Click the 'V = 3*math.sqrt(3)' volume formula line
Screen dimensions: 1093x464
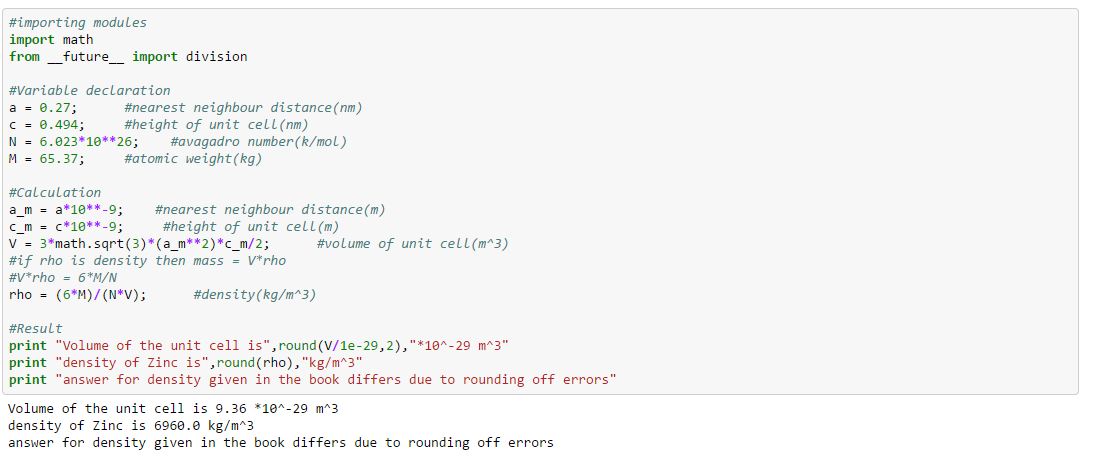coord(139,244)
